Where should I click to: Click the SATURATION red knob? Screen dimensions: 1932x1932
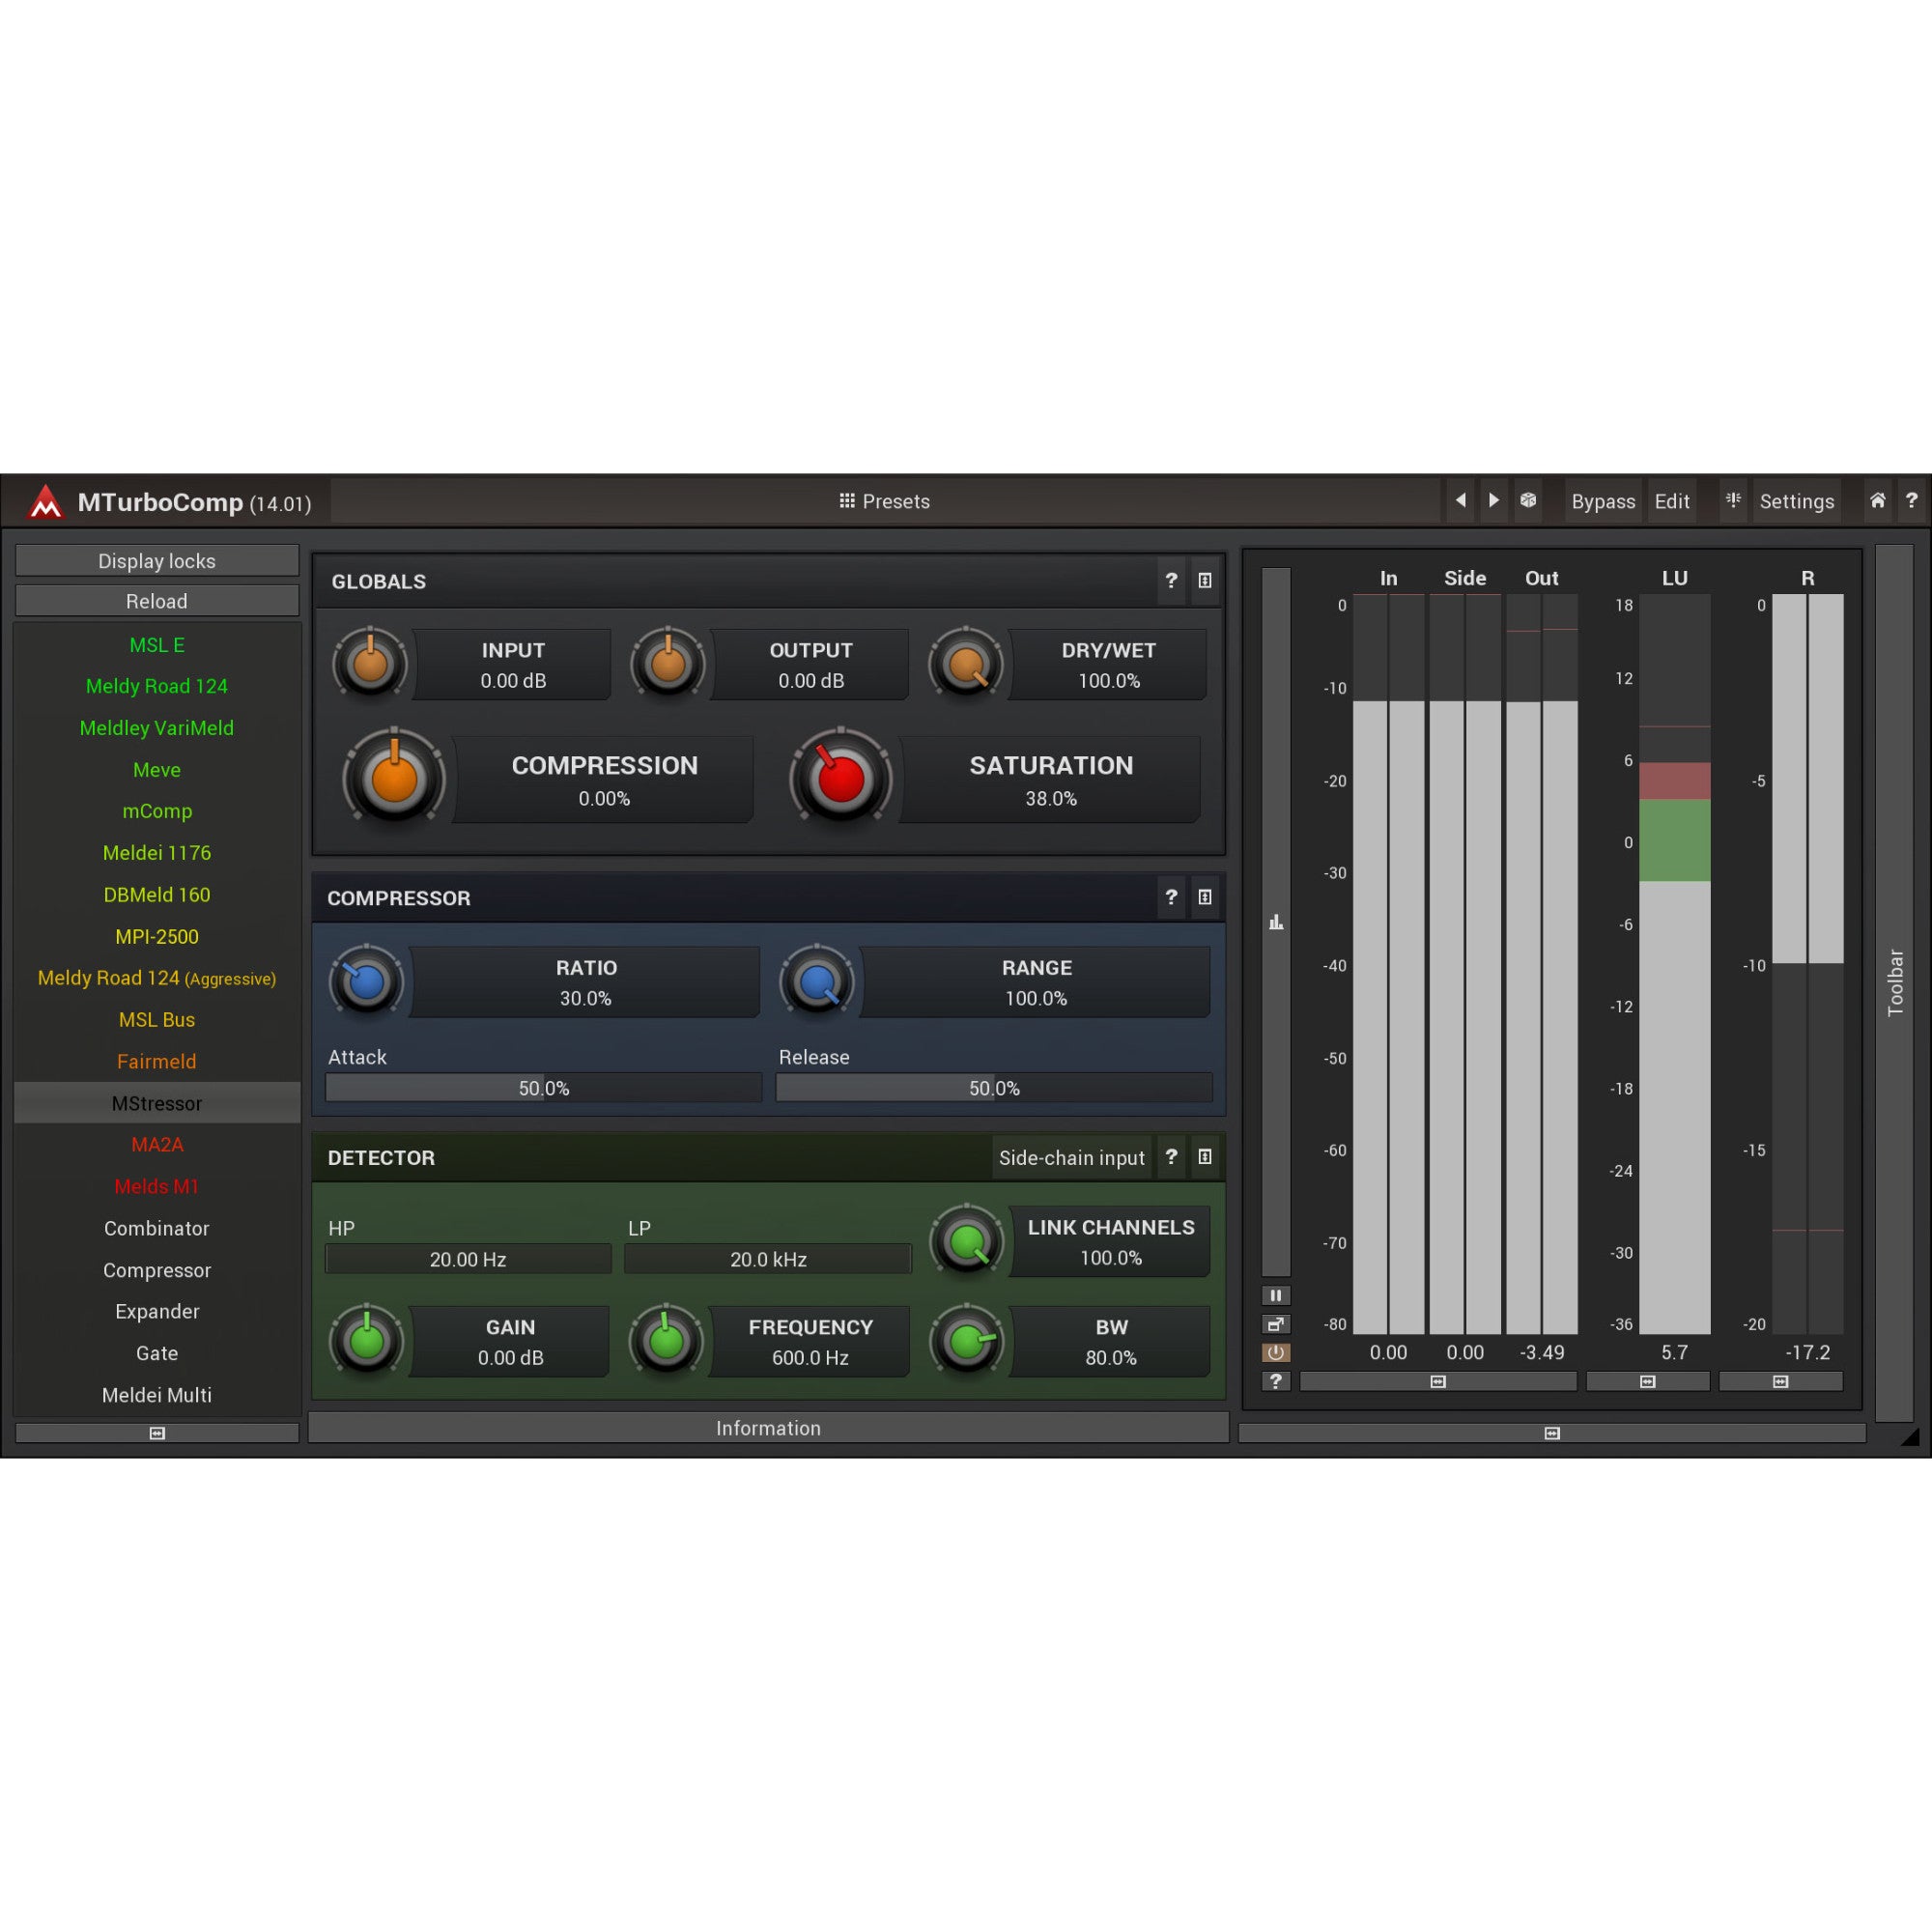841,779
